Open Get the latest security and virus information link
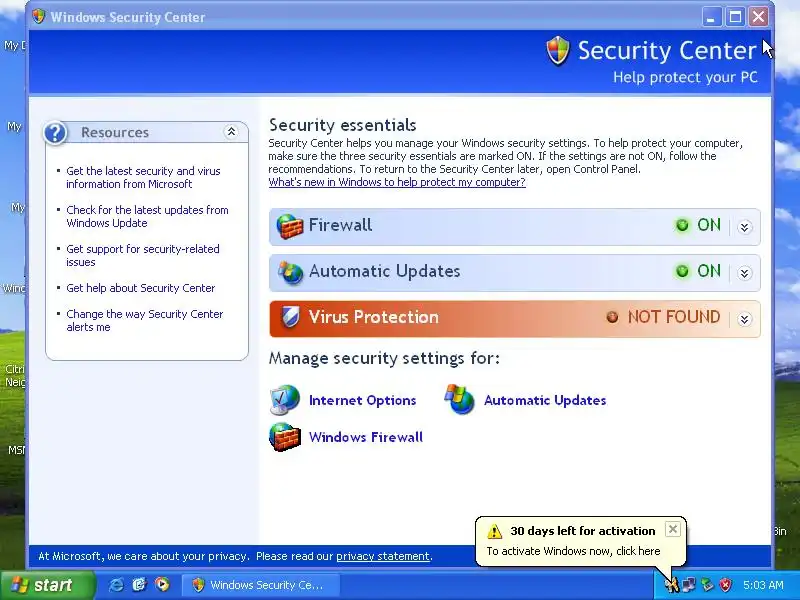This screenshot has width=800, height=600. pos(143,178)
